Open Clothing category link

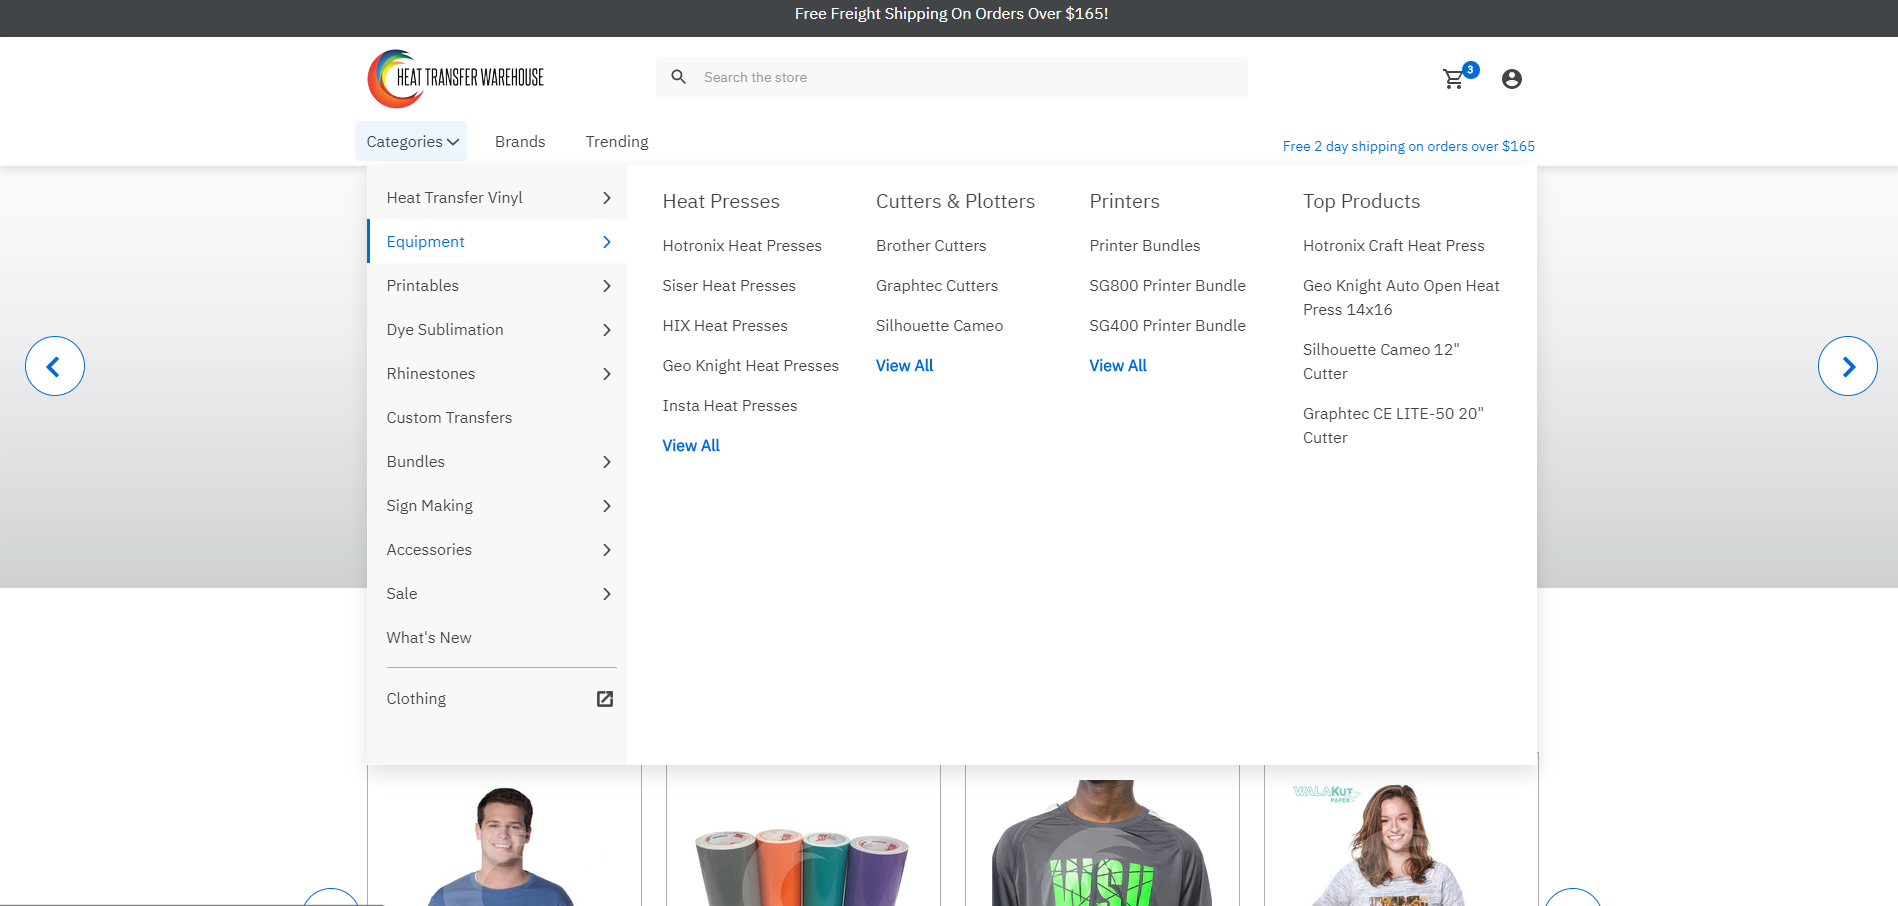(416, 699)
